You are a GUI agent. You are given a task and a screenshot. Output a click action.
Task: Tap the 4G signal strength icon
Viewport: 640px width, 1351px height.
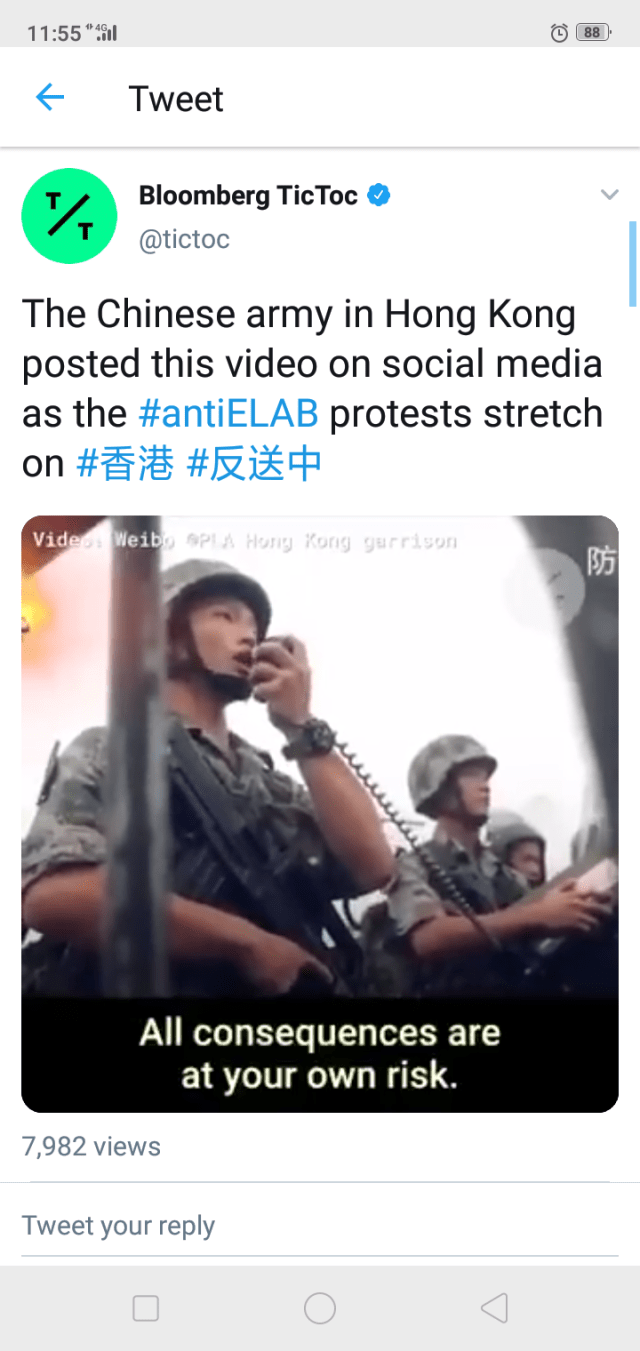coord(103,32)
